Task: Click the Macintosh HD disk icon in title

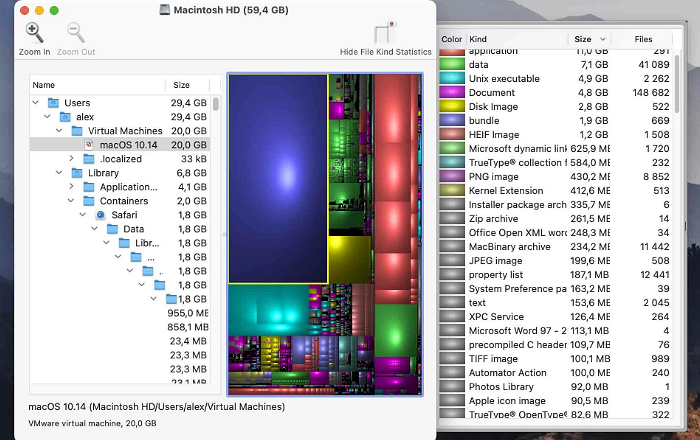Action: 165,9
